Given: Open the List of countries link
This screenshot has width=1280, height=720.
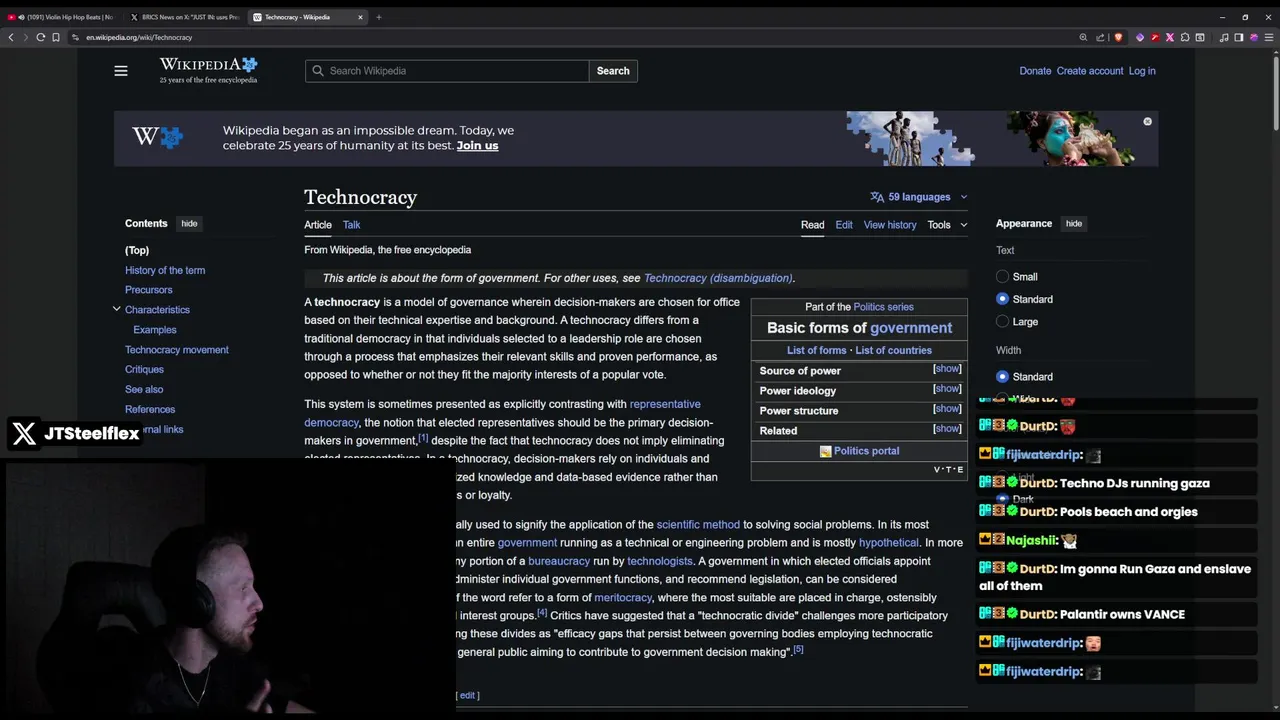Looking at the screenshot, I should pyautogui.click(x=893, y=350).
